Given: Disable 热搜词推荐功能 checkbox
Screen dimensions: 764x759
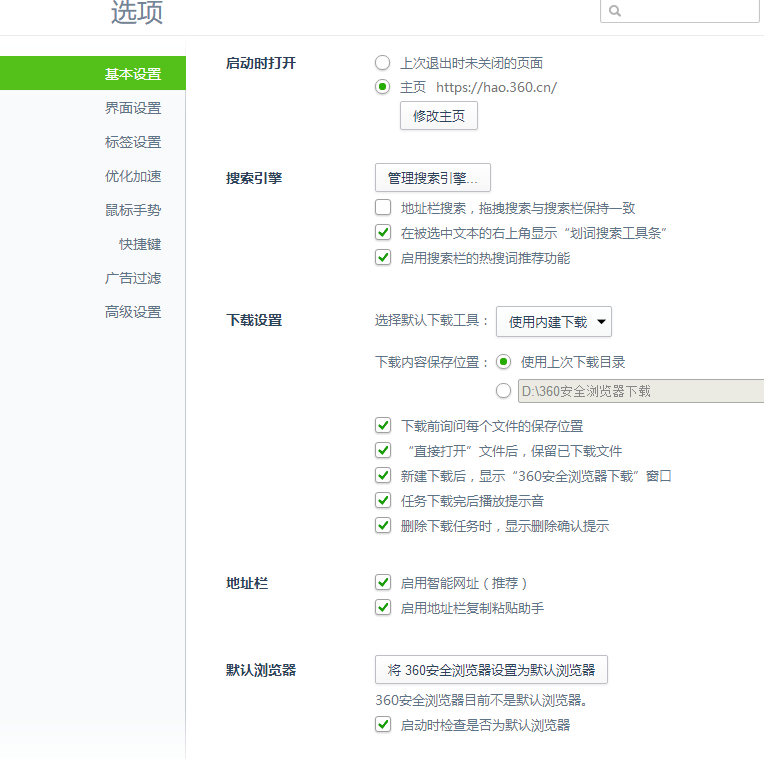Looking at the screenshot, I should (x=383, y=258).
